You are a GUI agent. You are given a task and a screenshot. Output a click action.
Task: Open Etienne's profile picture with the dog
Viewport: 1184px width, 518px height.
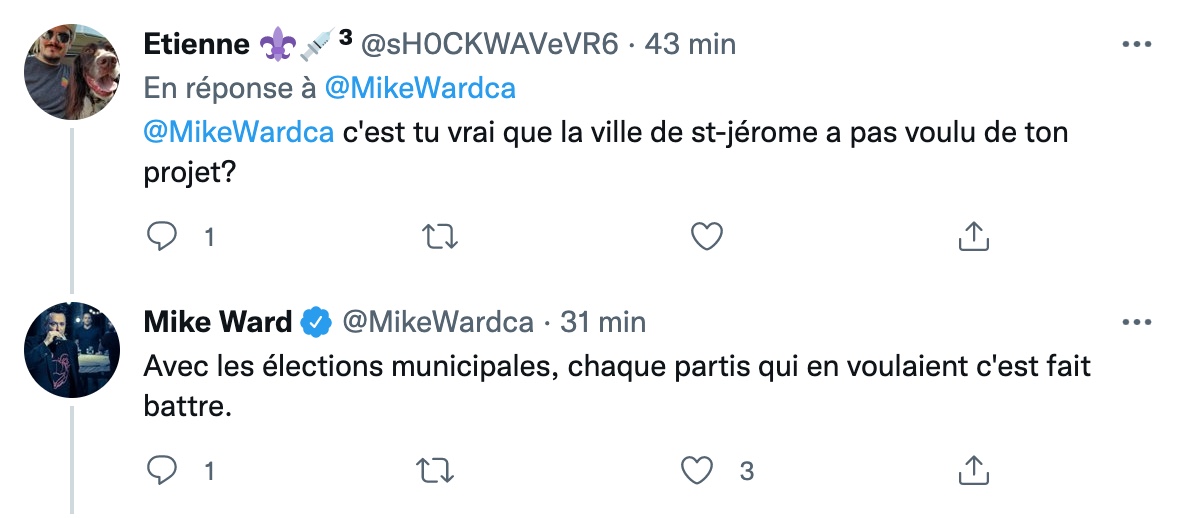[72, 72]
